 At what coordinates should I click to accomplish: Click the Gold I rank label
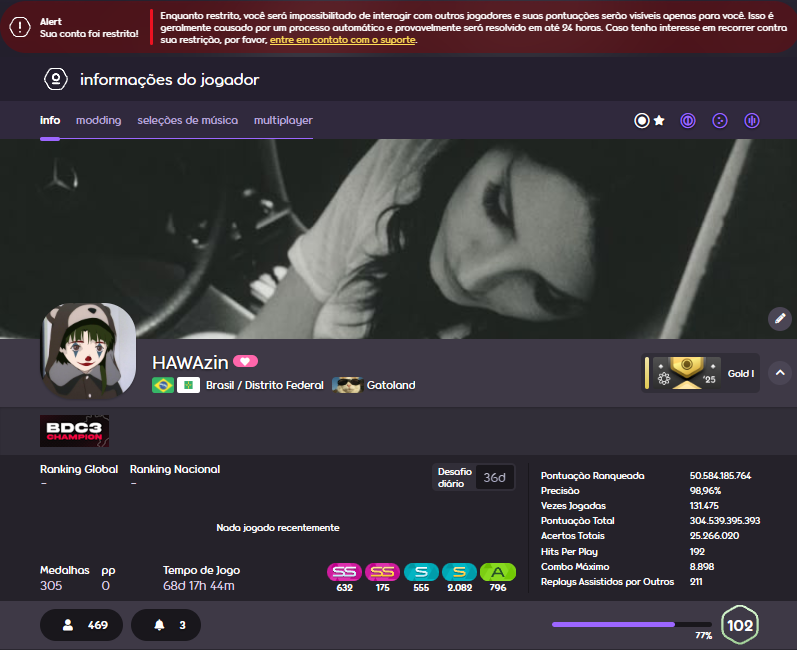[x=741, y=374]
